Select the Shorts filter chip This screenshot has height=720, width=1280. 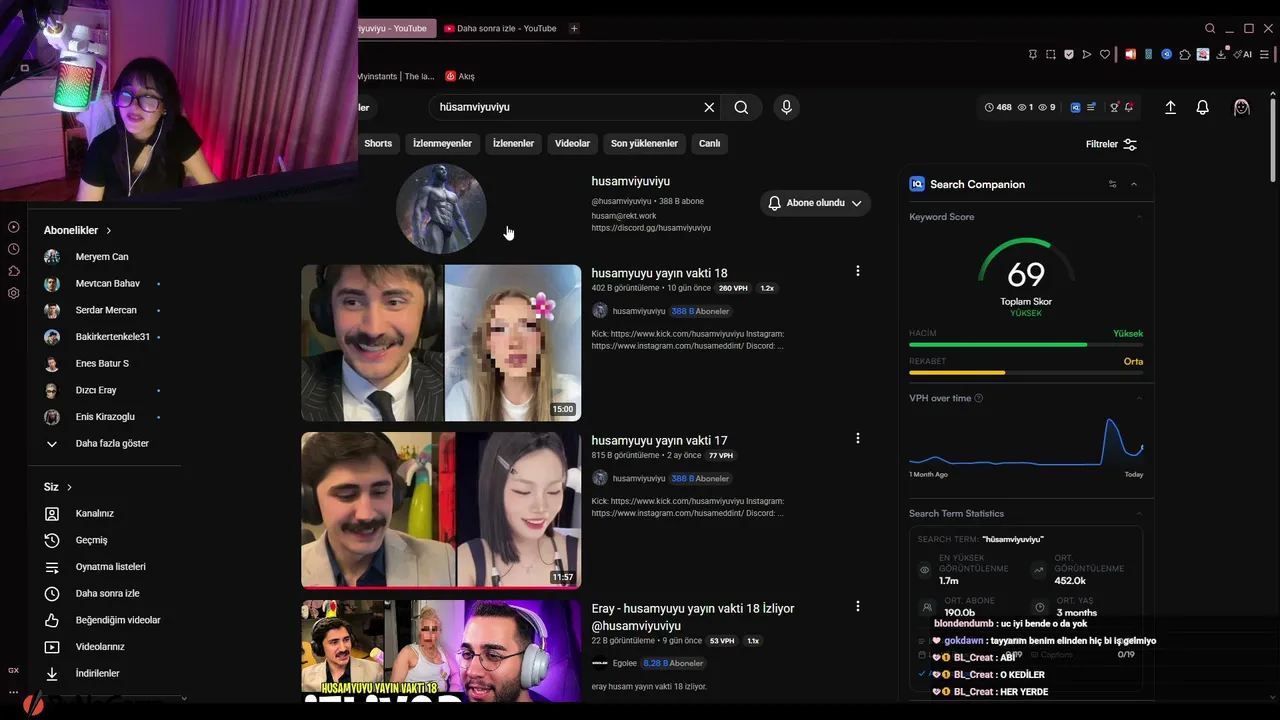(378, 143)
